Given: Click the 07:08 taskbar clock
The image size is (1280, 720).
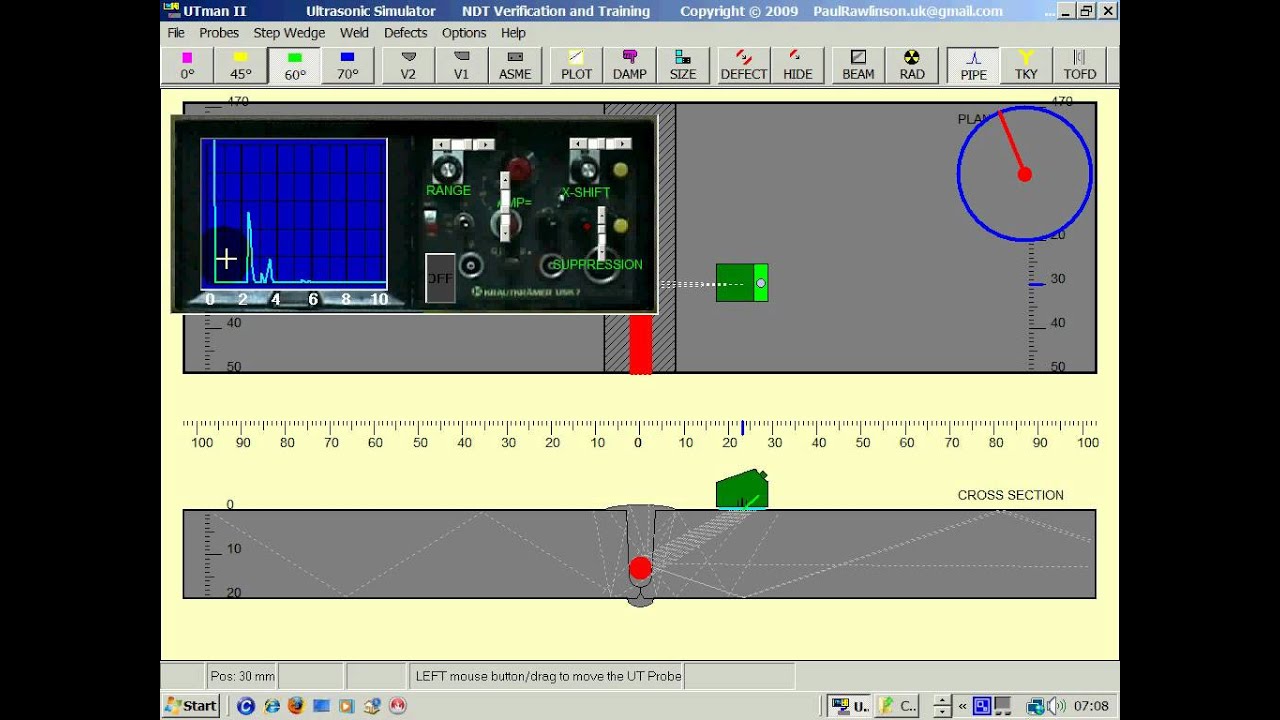Looking at the screenshot, I should pyautogui.click(x=1091, y=706).
